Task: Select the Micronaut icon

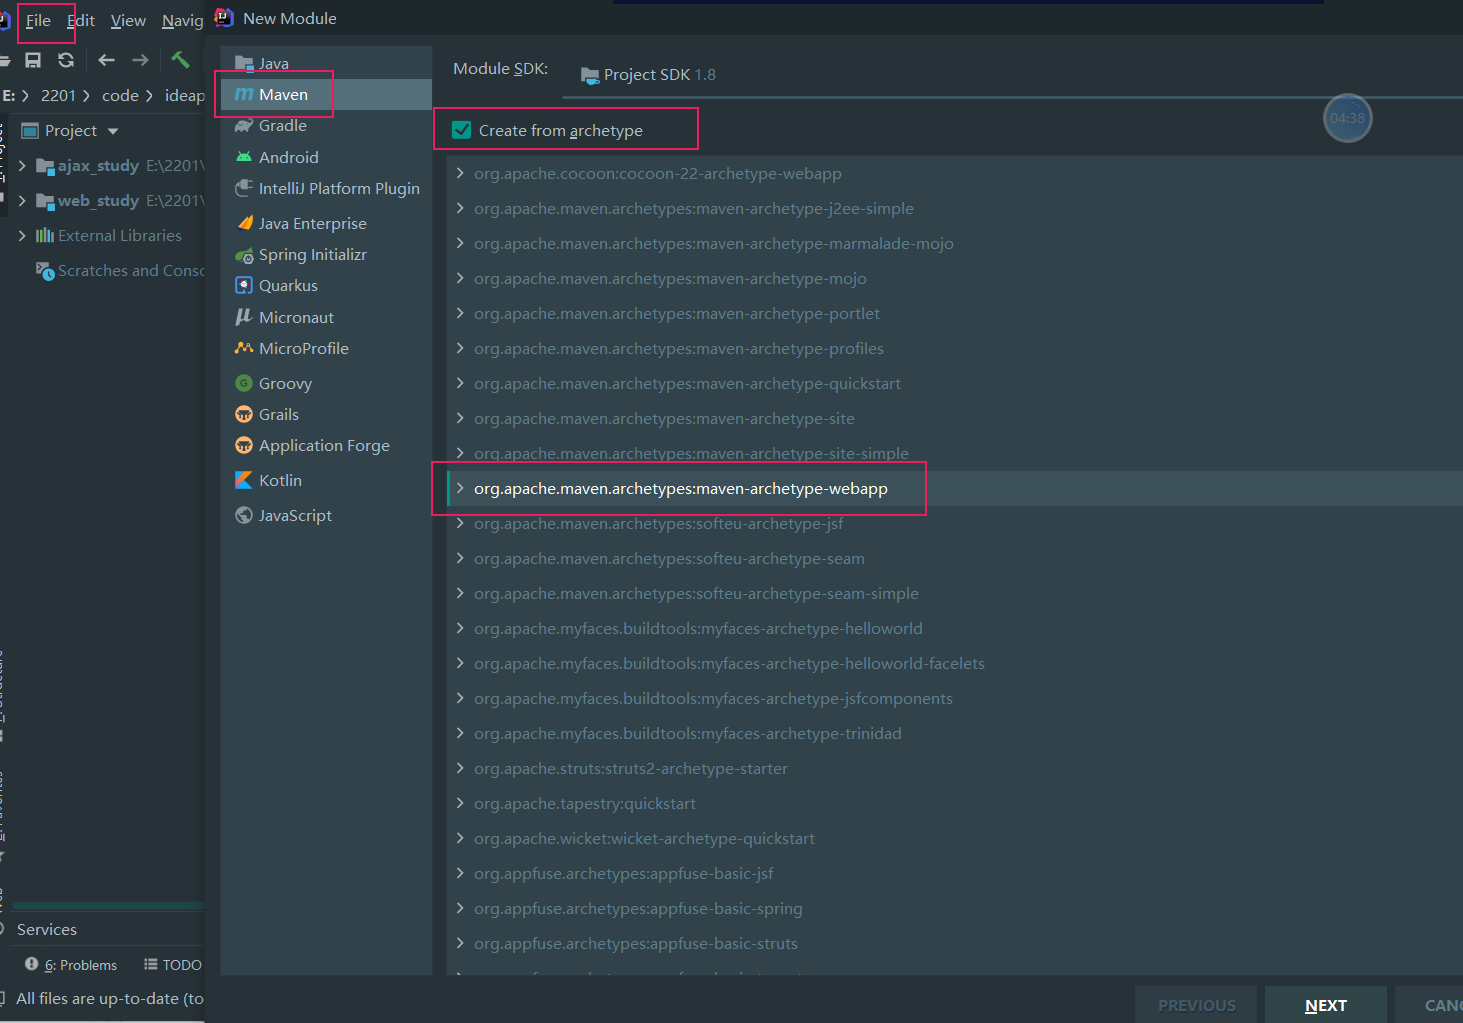Action: [244, 317]
